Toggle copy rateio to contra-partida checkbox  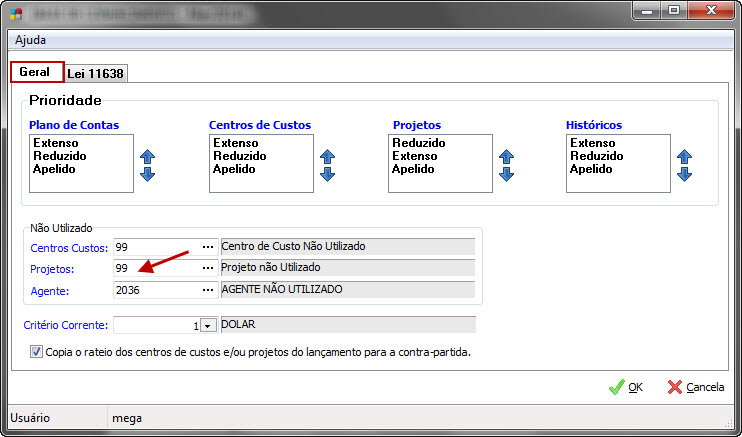point(37,352)
